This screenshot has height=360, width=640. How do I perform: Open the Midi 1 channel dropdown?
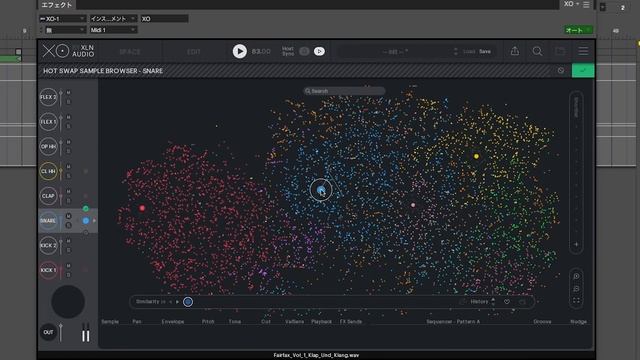[113, 30]
